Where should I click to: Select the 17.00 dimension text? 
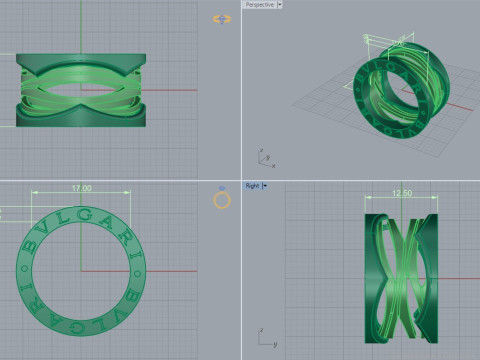[82, 188]
